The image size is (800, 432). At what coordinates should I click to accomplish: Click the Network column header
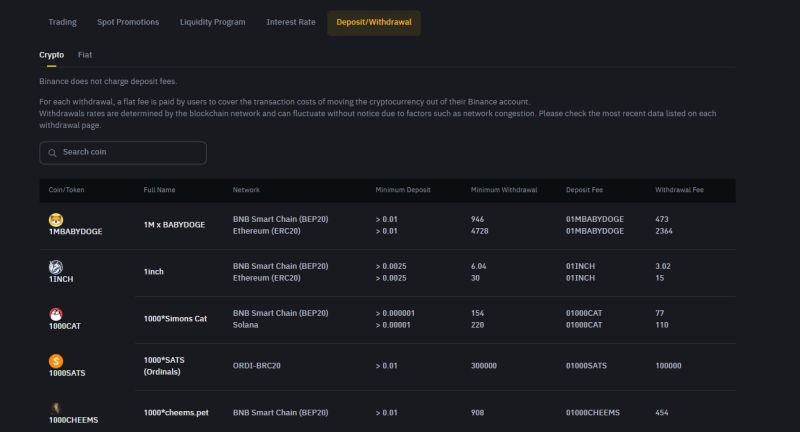coord(246,190)
